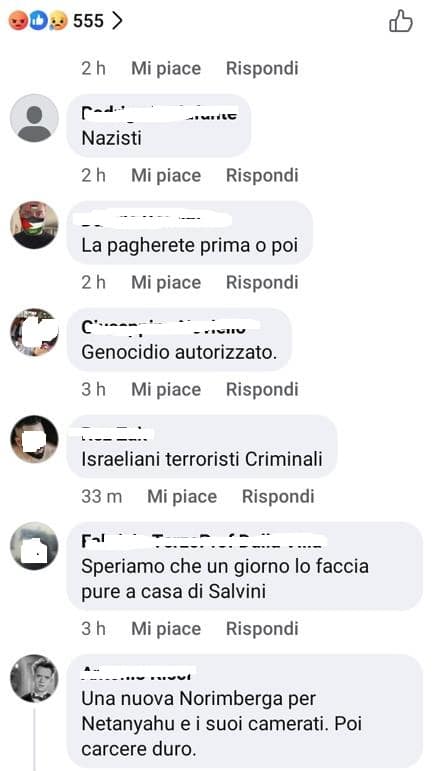The image size is (435, 771).
Task: Reply to the "Israeliani terroristi Criminali" comment
Action: [x=278, y=497]
